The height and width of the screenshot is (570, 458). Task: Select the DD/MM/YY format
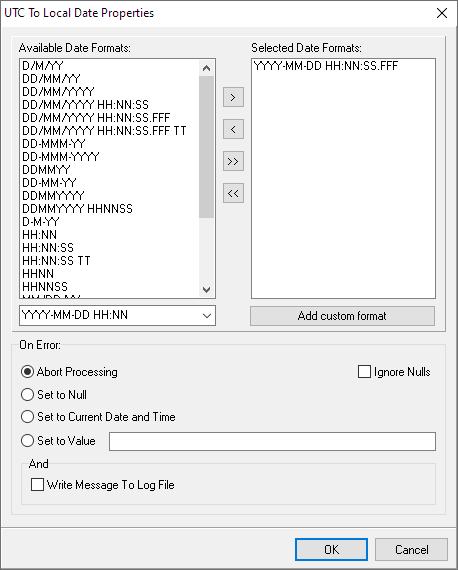tap(51, 79)
